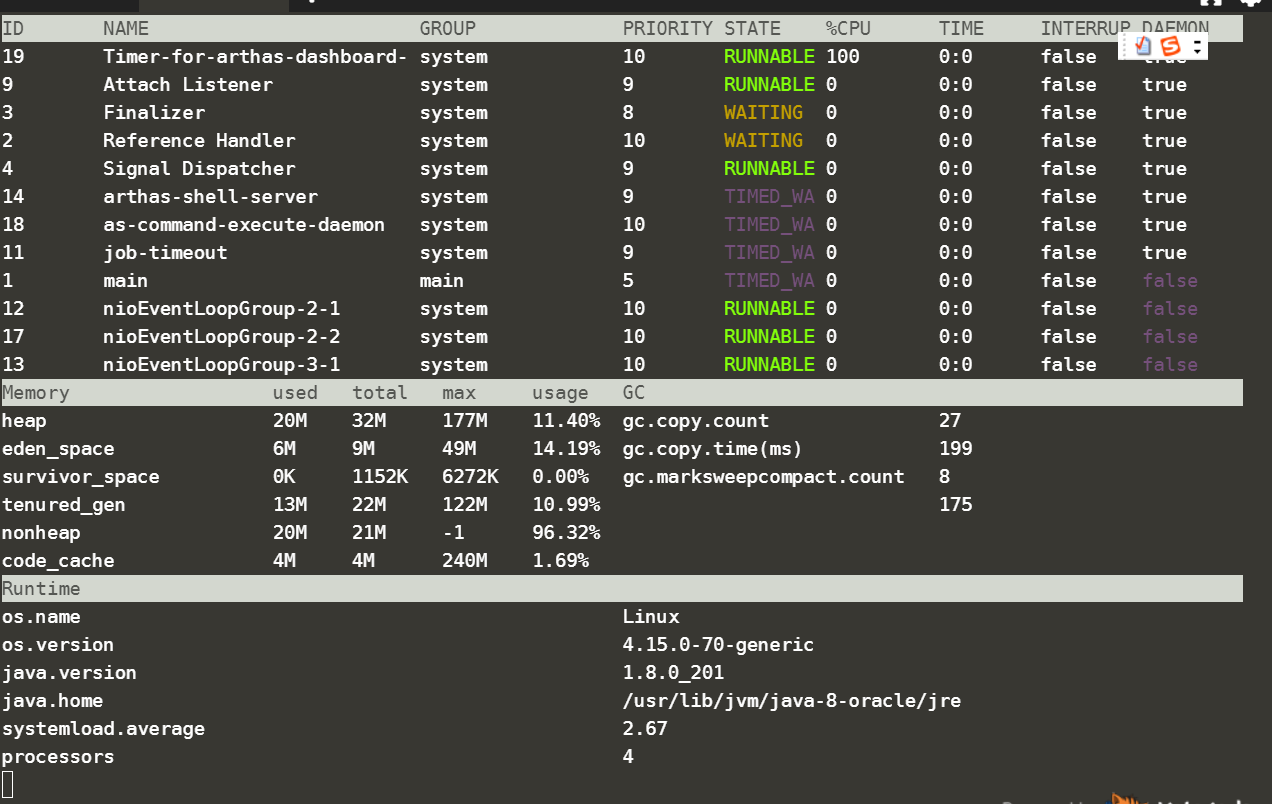Click the GC section header label
This screenshot has height=804, width=1273.
tap(634, 393)
